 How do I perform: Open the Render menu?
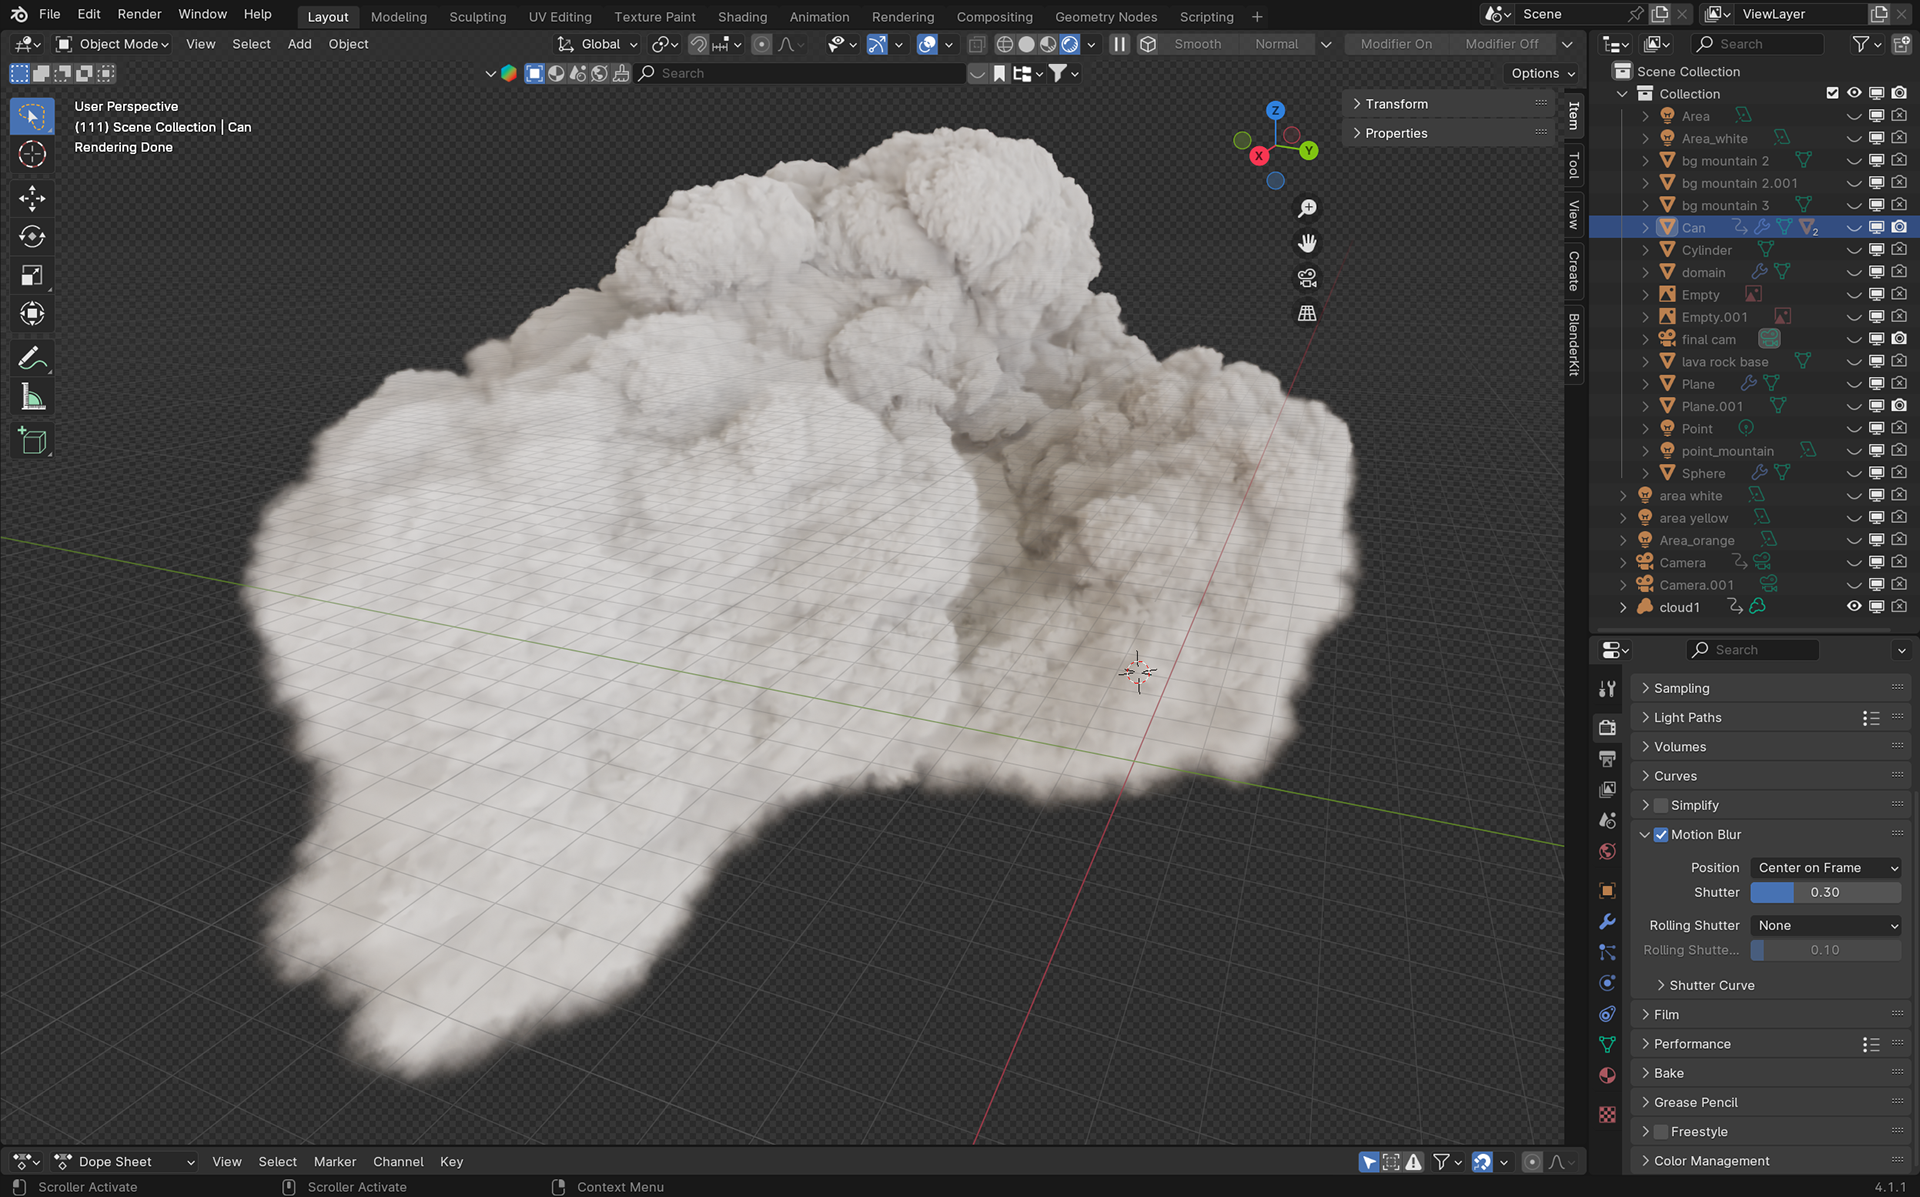139,14
